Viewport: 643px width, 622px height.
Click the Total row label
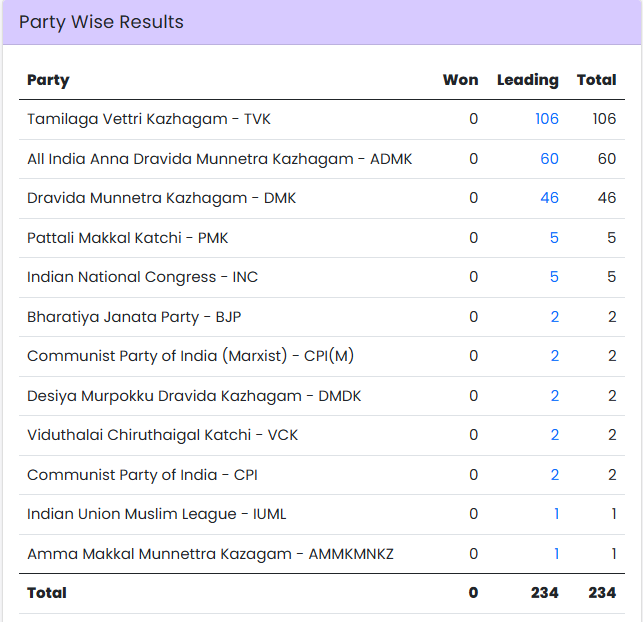(47, 593)
